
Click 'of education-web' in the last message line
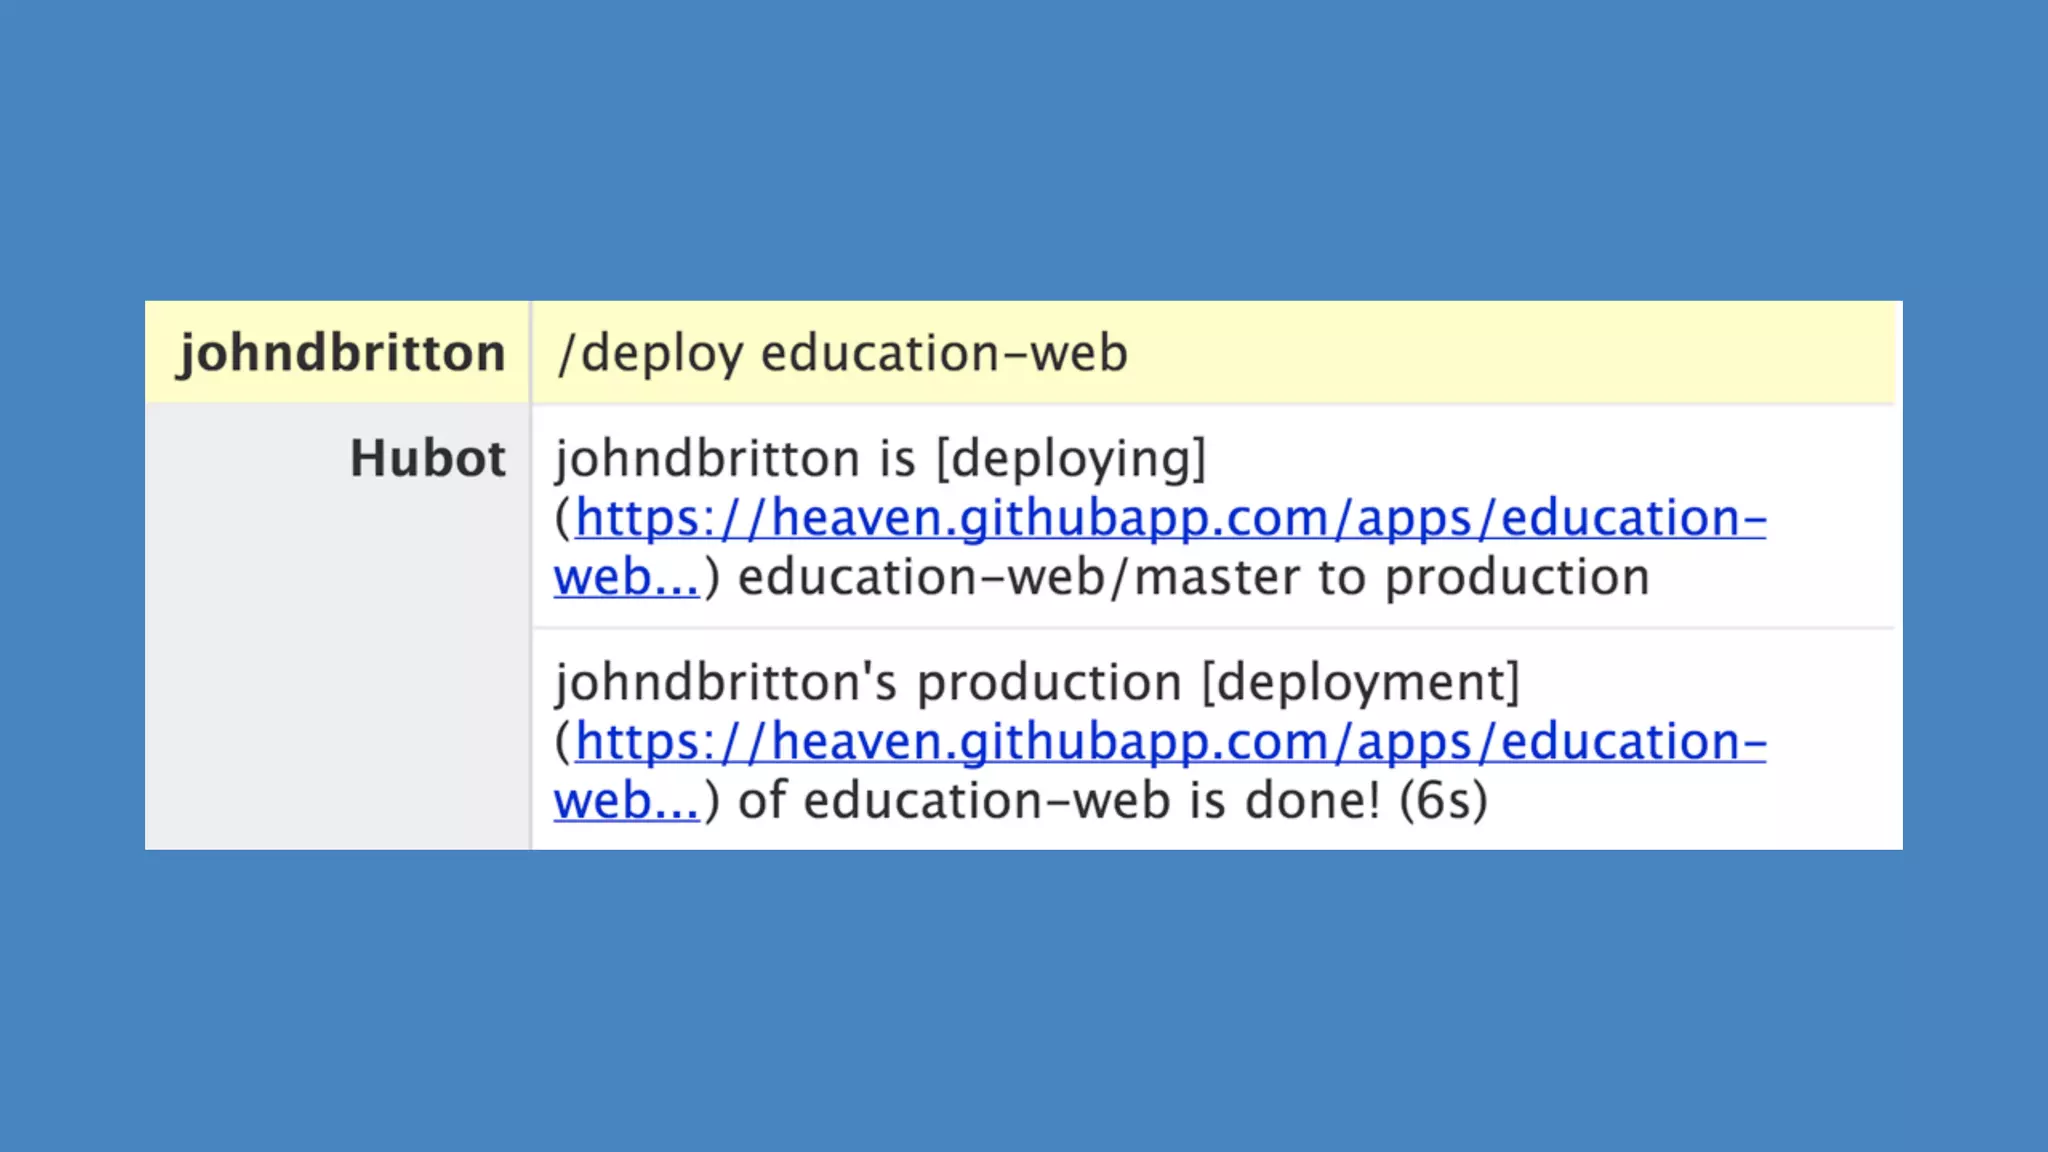pos(953,802)
